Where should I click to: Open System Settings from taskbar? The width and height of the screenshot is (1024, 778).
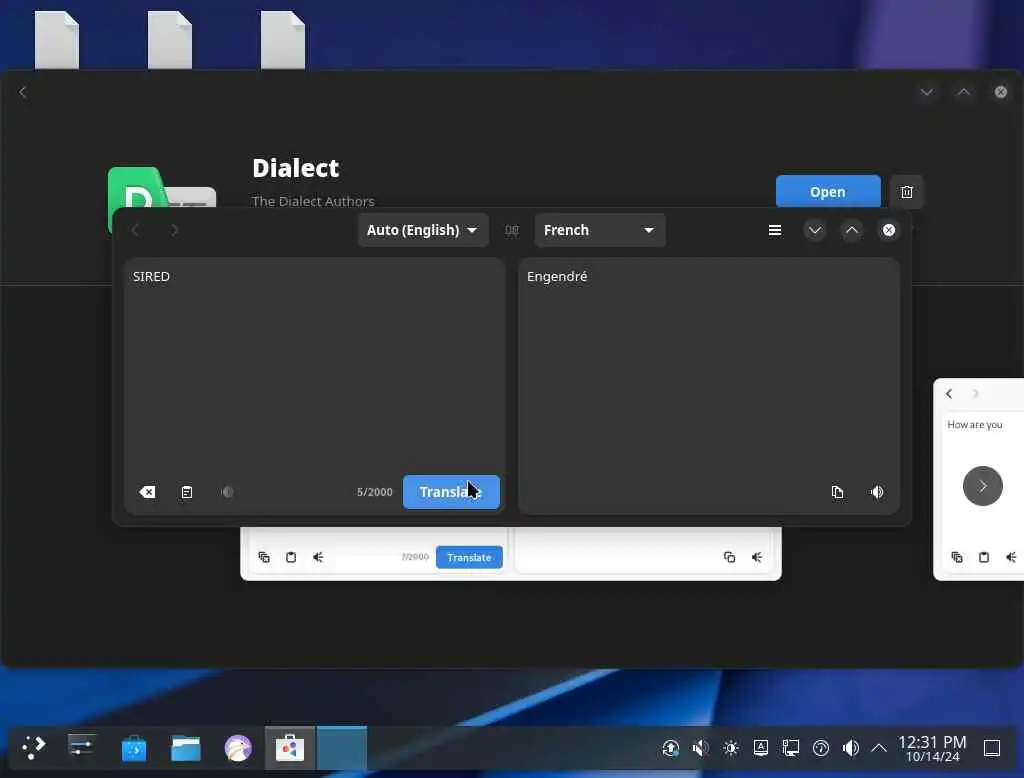pos(81,747)
